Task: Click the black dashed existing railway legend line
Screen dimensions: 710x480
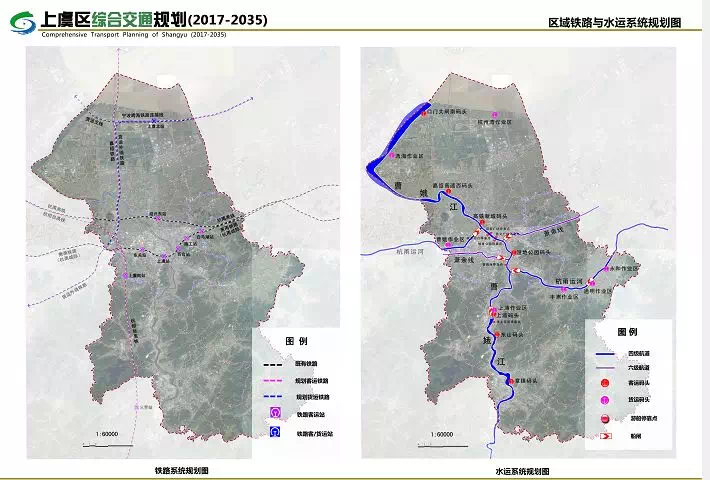Action: click(273, 364)
